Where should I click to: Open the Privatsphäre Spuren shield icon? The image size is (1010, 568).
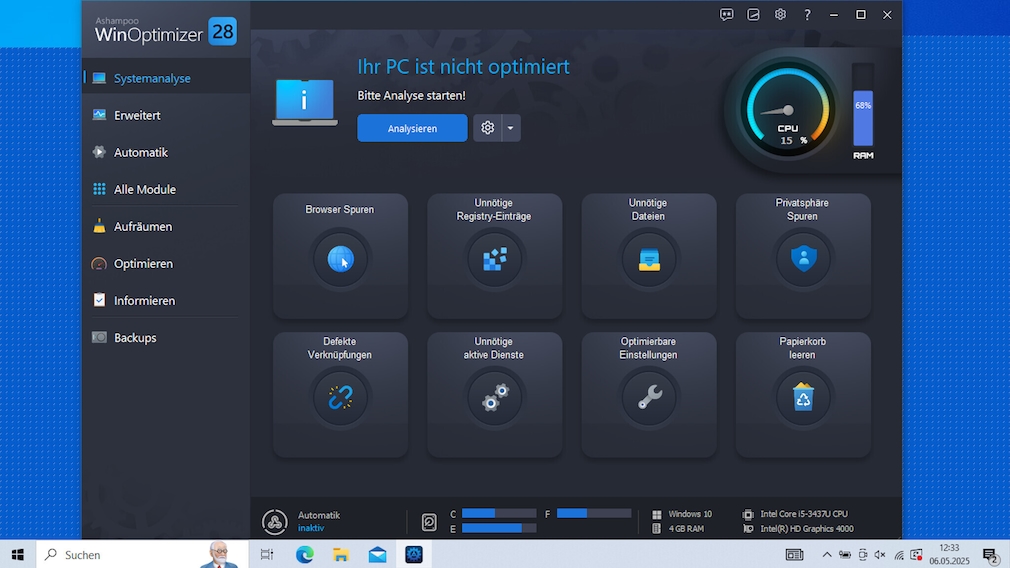(803, 258)
